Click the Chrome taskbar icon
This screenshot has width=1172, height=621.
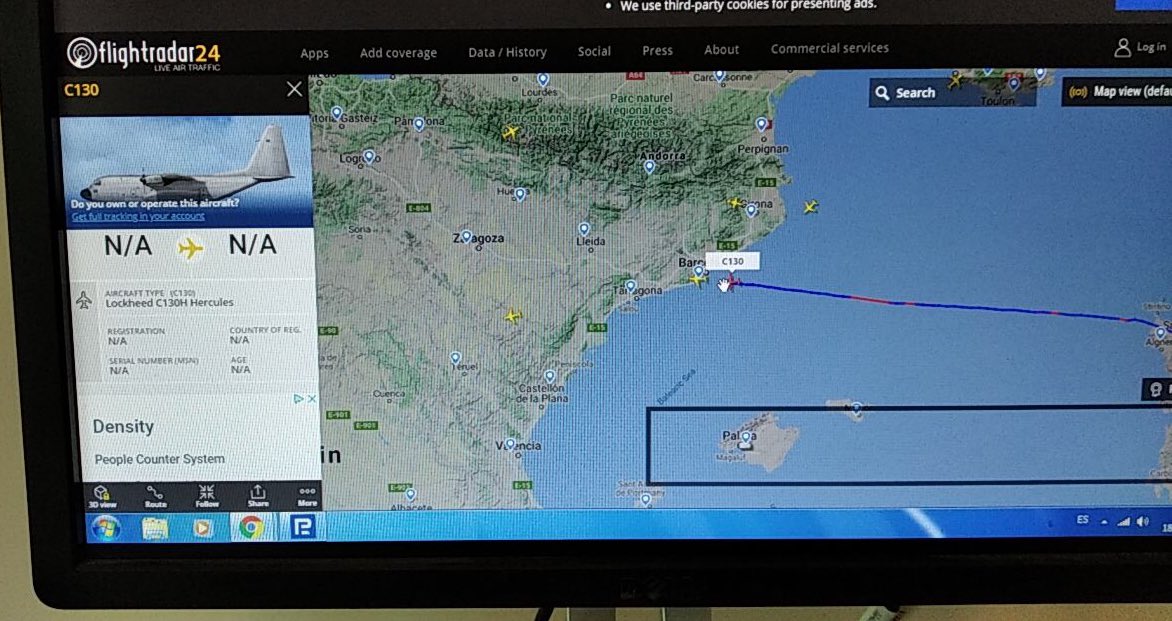click(250, 528)
